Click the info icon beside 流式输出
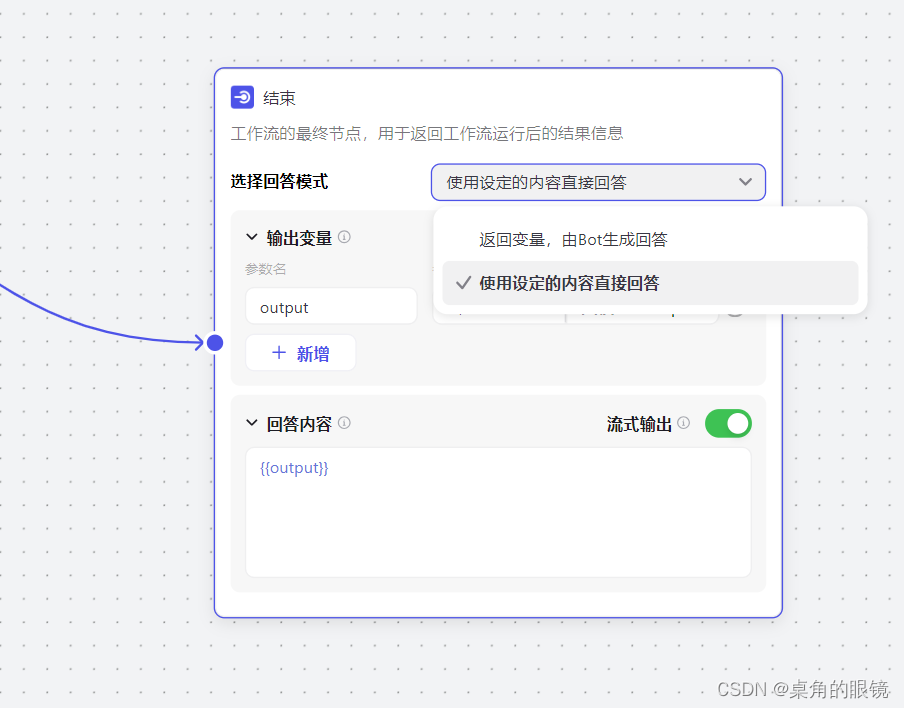Viewport: 904px width, 708px height. tap(683, 423)
